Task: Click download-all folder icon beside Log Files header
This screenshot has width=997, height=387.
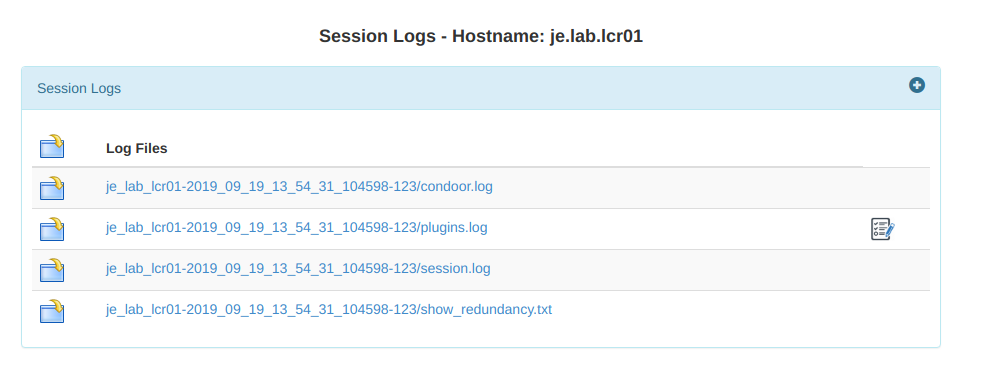Action: click(52, 146)
